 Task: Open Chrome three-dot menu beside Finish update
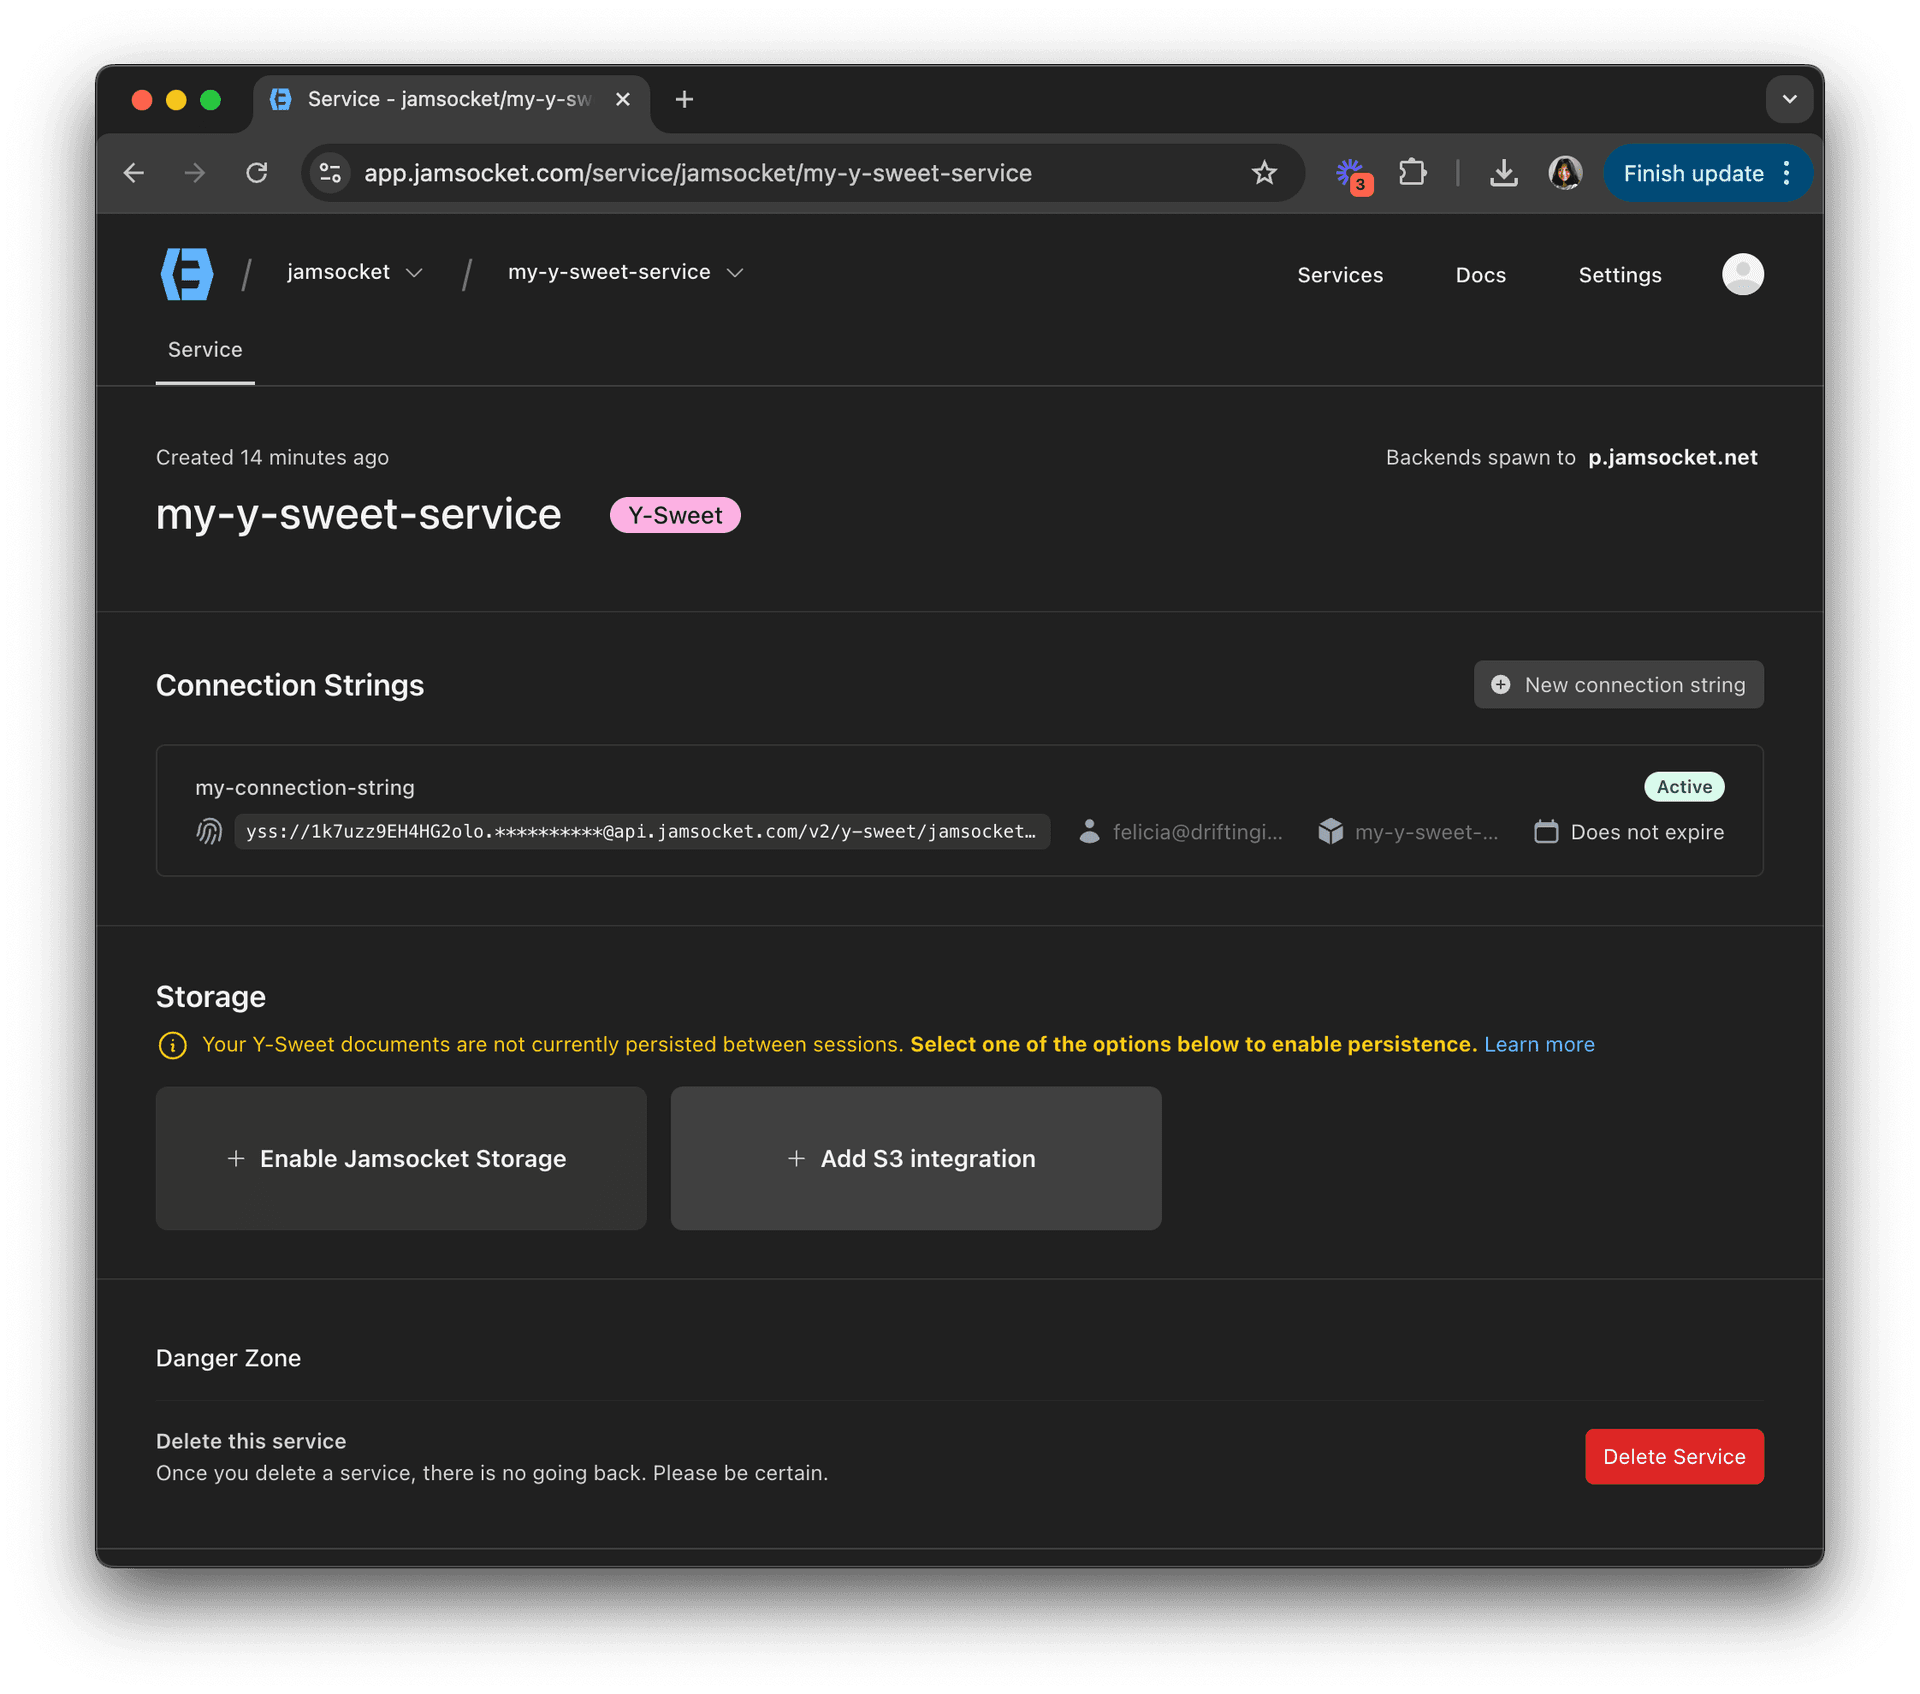tap(1786, 173)
